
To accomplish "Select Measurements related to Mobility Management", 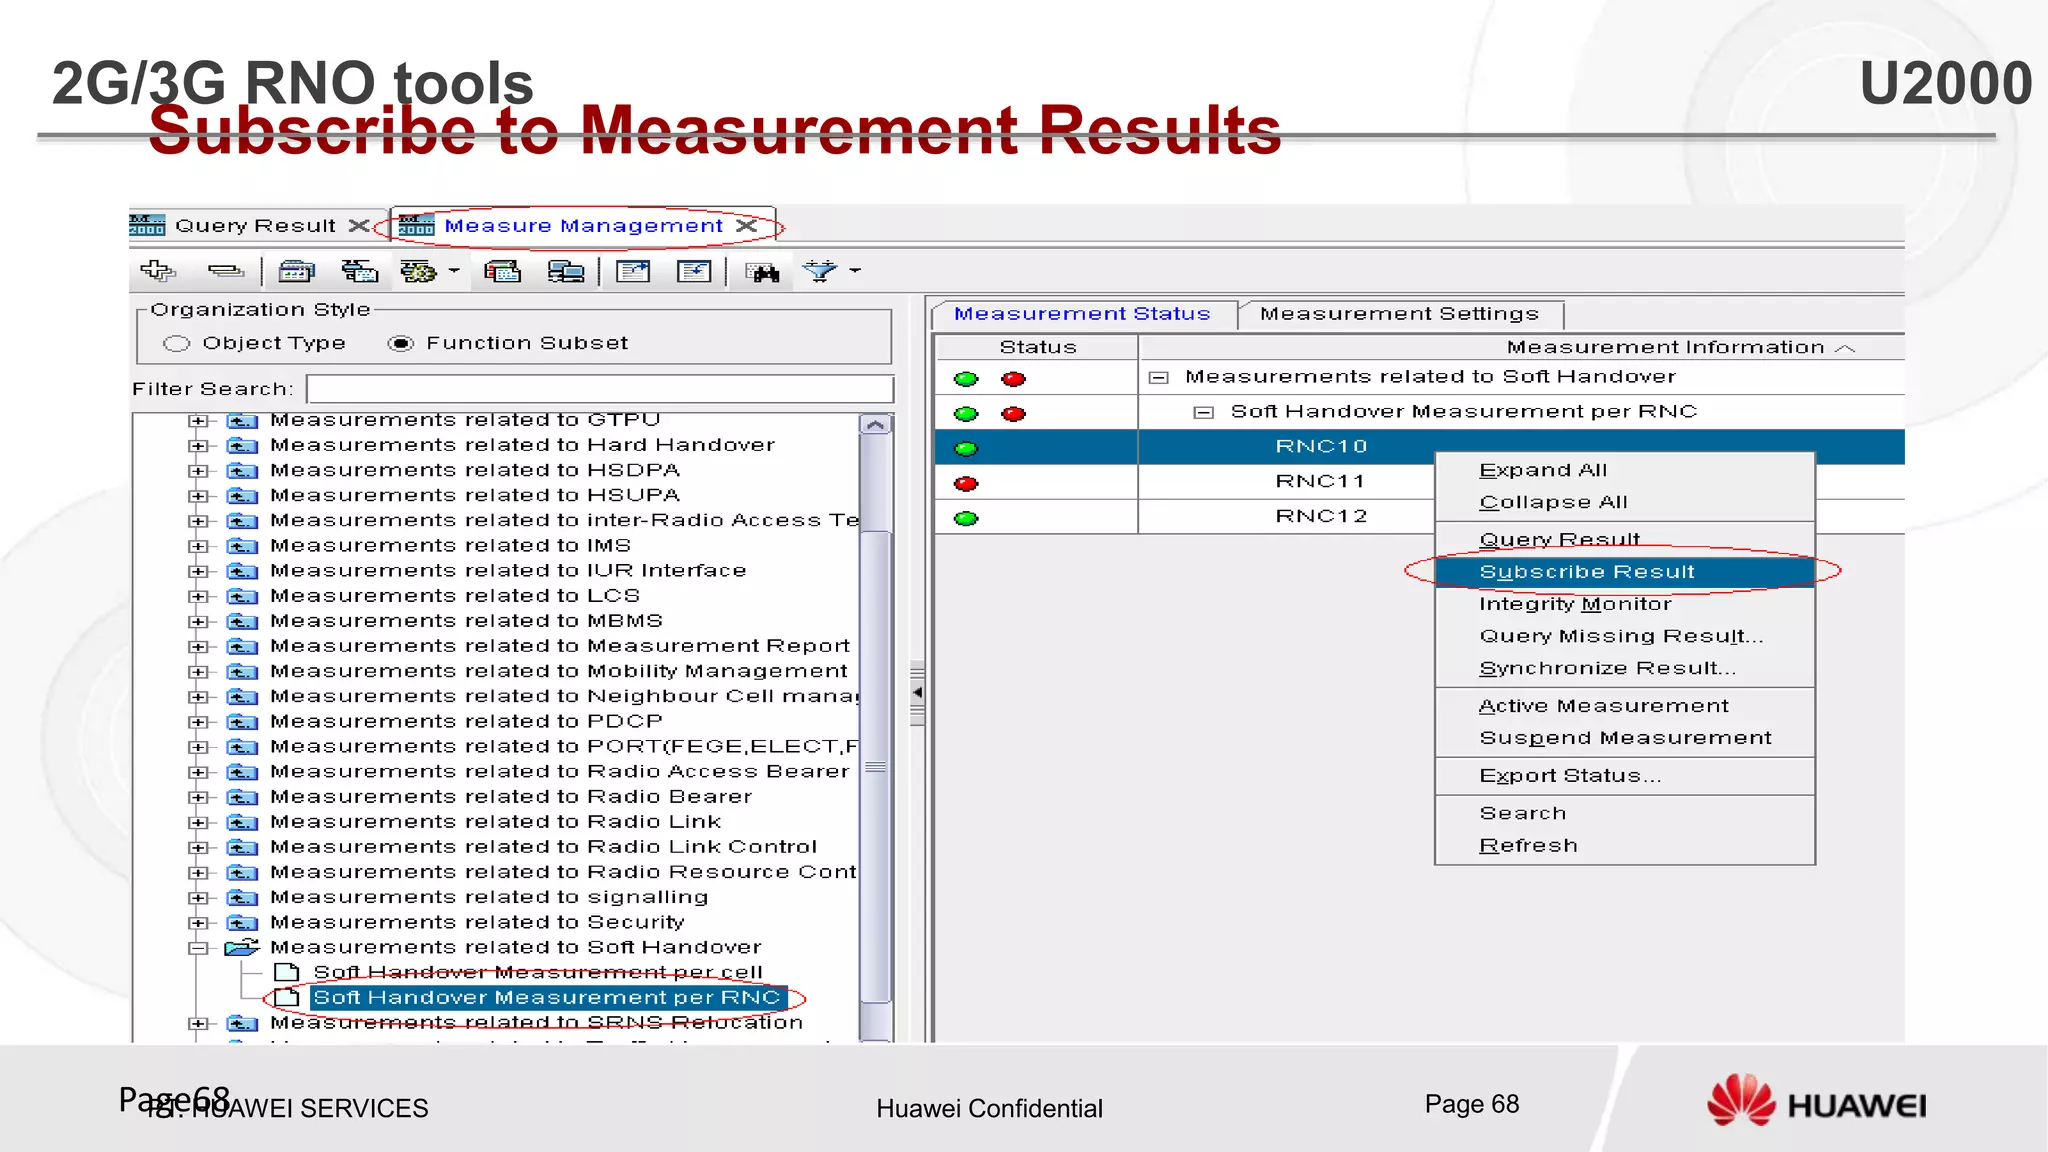I will [x=559, y=671].
